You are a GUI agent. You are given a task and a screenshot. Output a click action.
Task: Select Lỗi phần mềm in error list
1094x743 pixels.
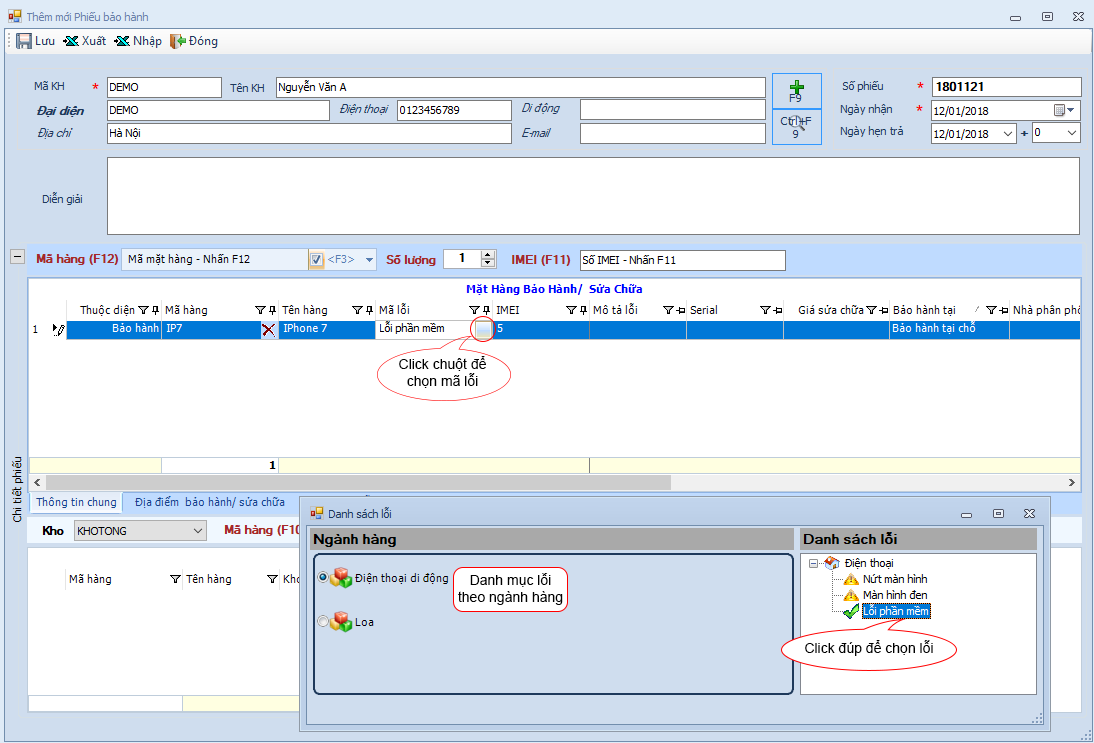point(896,611)
